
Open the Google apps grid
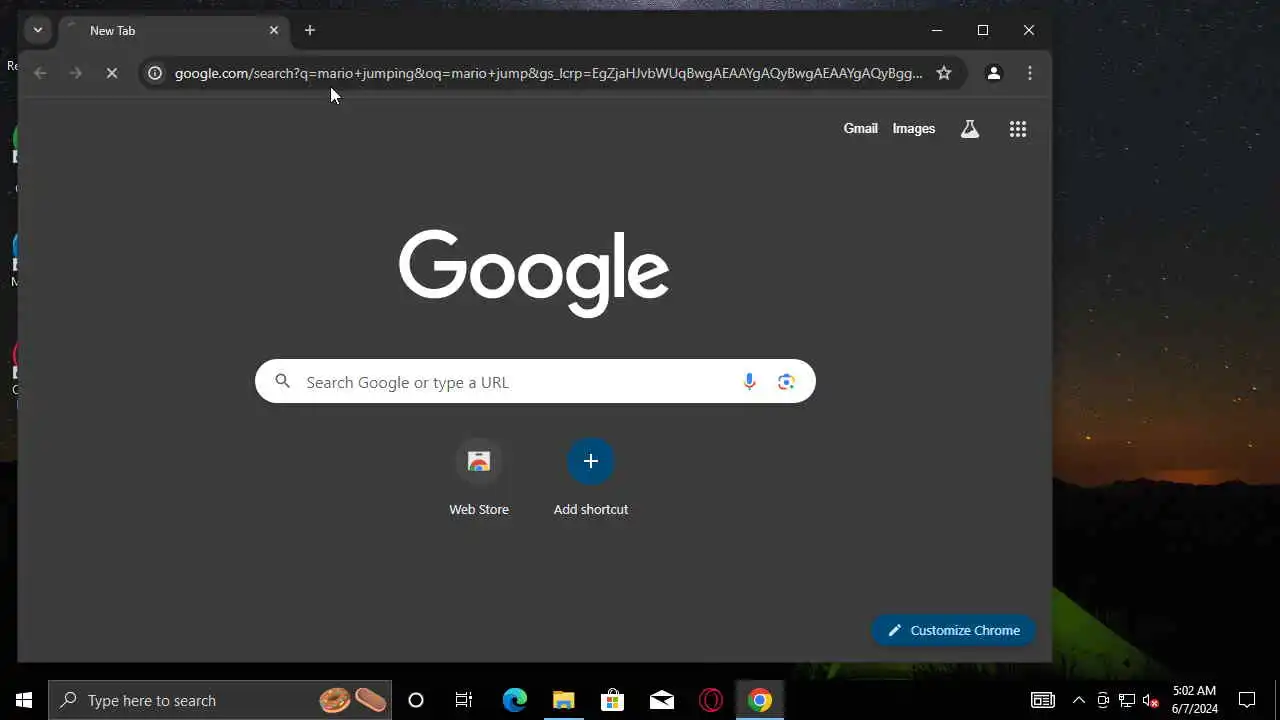pos(1018,129)
